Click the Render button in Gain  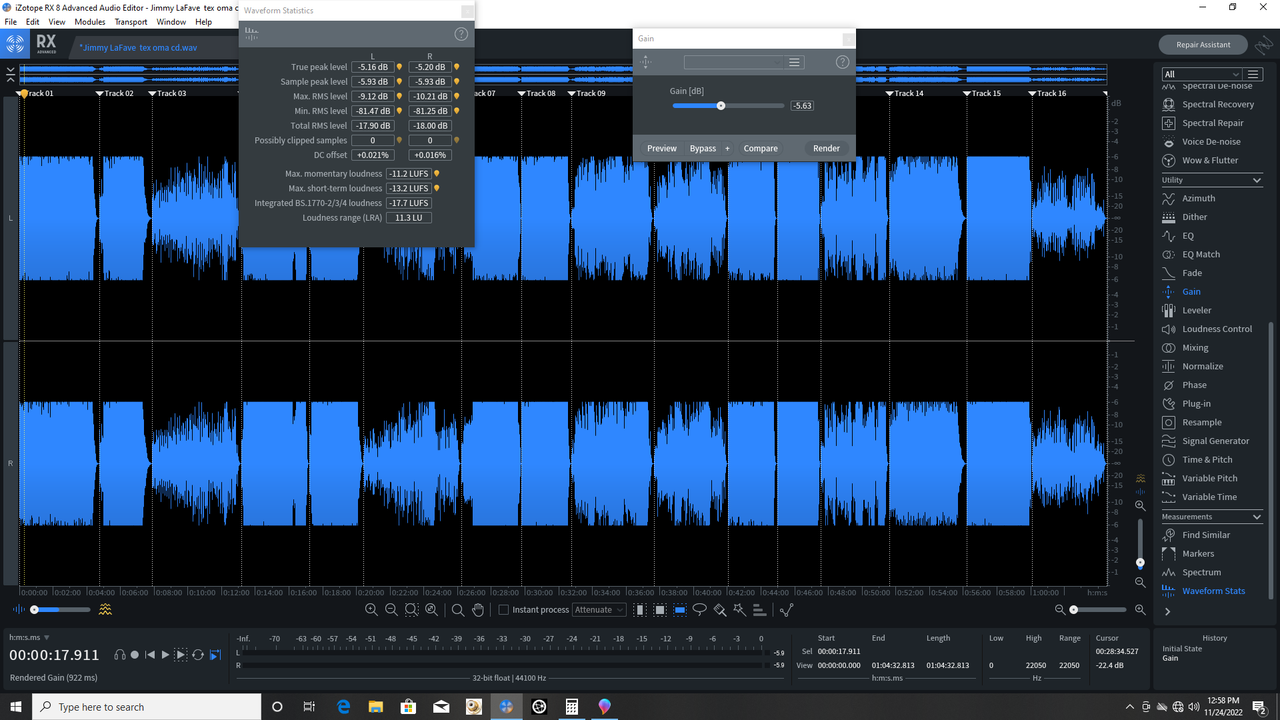coord(826,147)
